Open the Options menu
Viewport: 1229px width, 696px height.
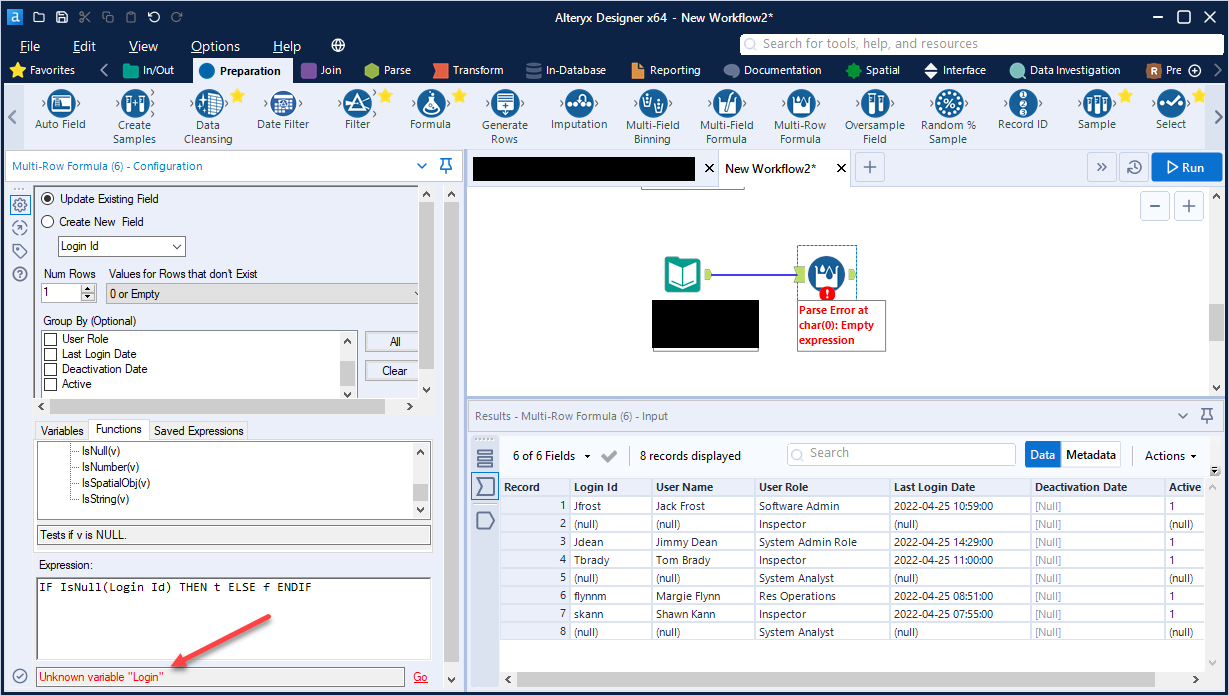coord(215,46)
